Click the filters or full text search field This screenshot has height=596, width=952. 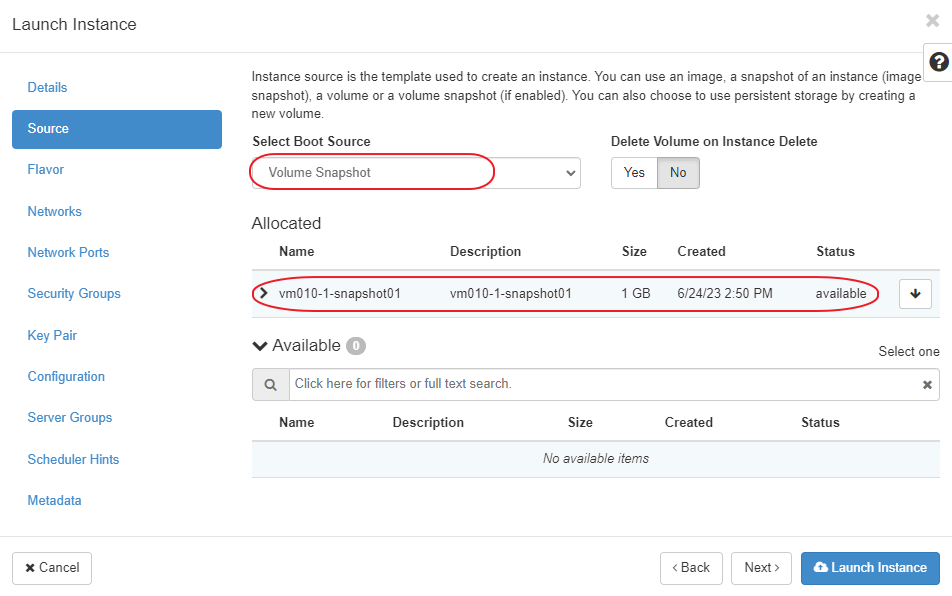tap(600, 384)
